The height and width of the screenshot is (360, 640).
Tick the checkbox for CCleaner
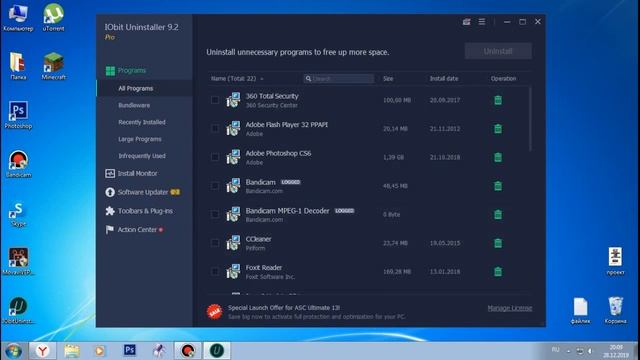(x=215, y=243)
